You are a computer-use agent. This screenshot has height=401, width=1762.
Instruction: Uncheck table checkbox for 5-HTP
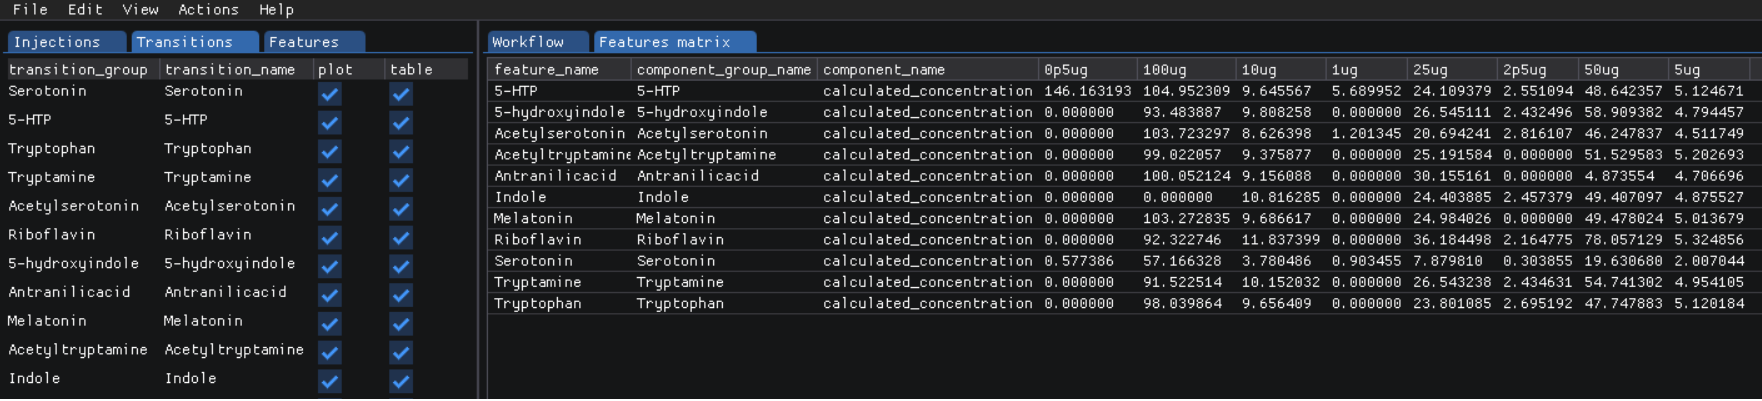401,123
